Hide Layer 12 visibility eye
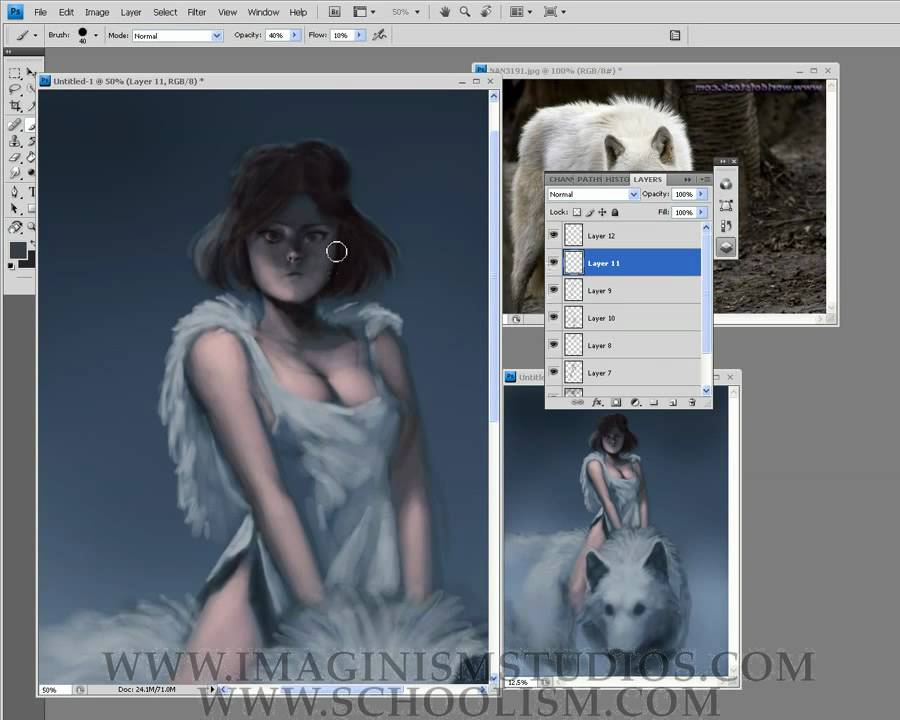The width and height of the screenshot is (900, 720). [553, 235]
